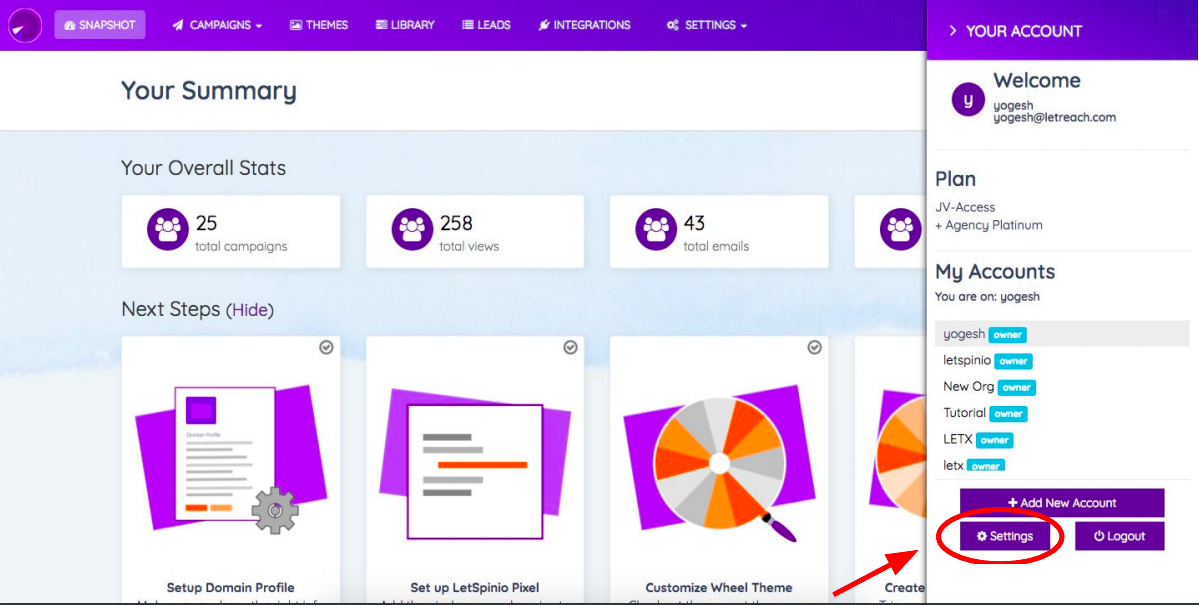Click the owner badge beside New Org
The image size is (1199, 605).
(1017, 388)
